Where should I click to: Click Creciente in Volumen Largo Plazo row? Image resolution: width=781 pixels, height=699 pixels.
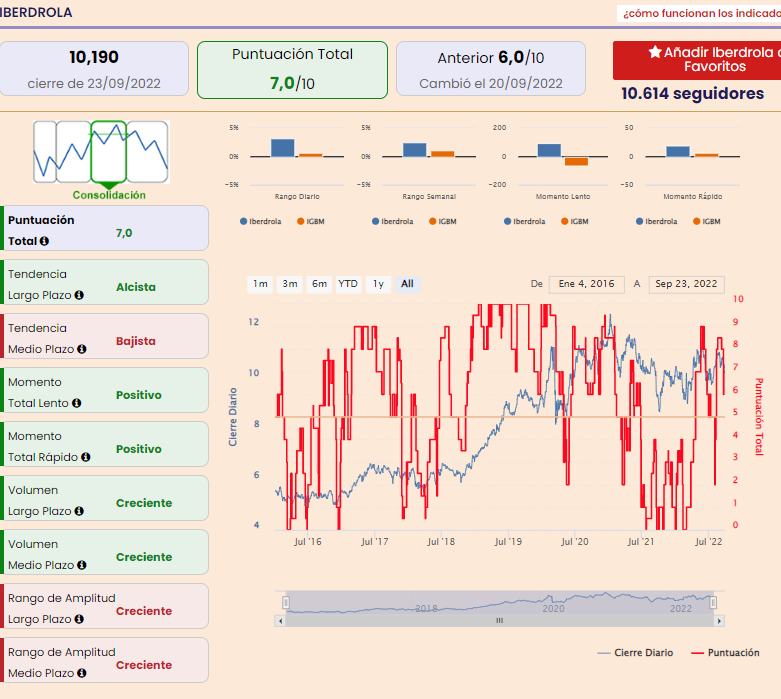coord(144,503)
